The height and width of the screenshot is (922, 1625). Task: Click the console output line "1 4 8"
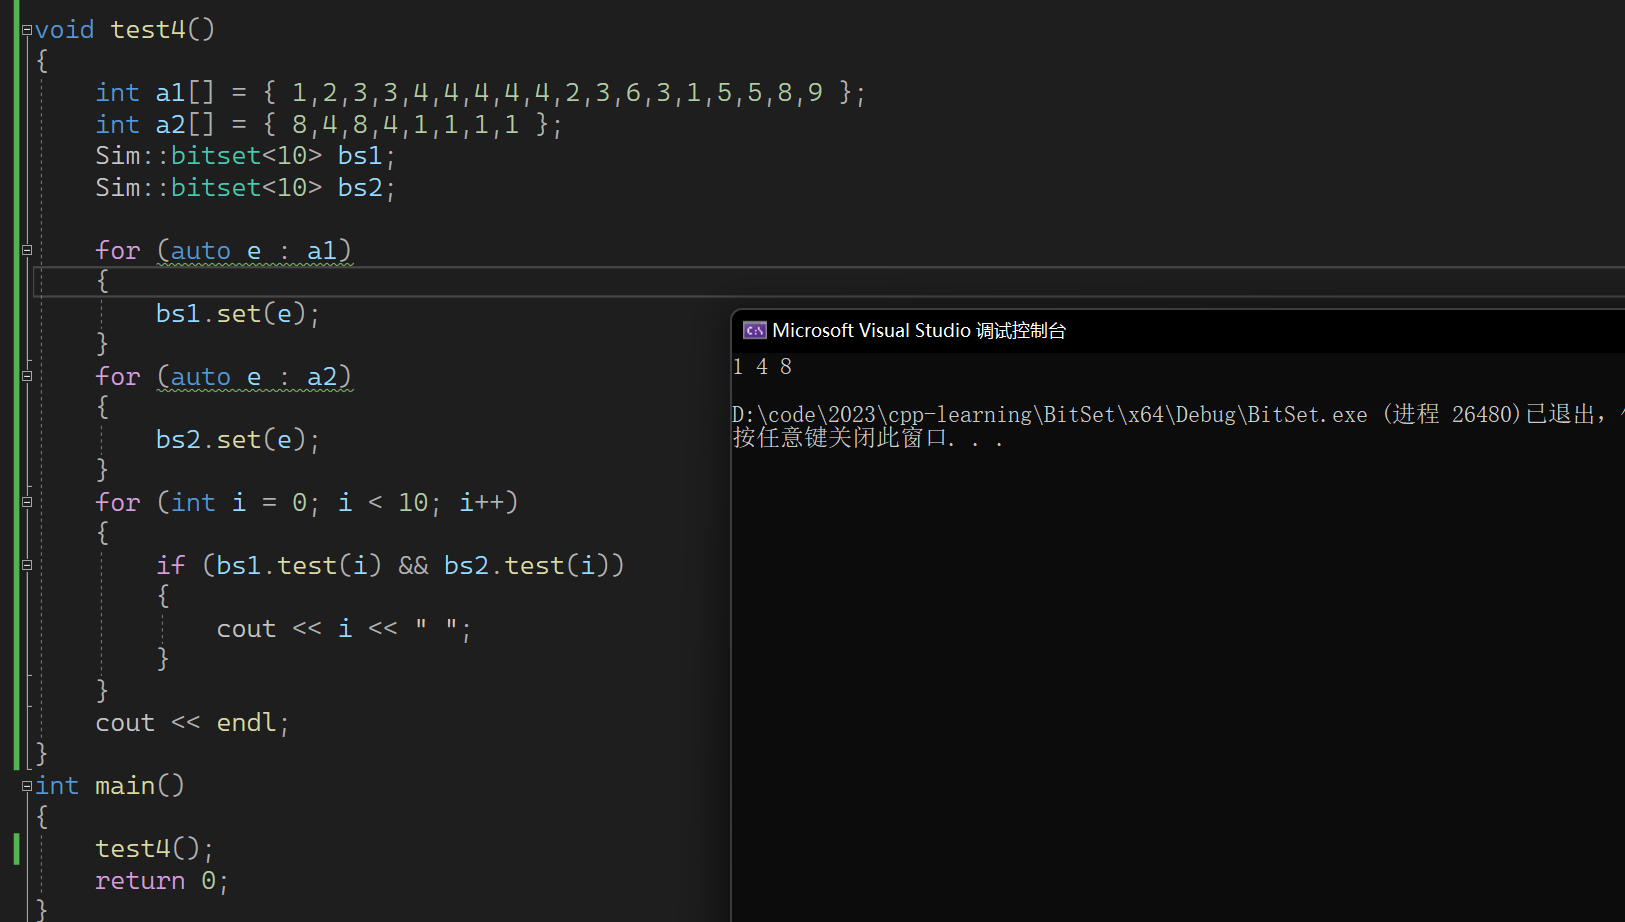pos(762,367)
